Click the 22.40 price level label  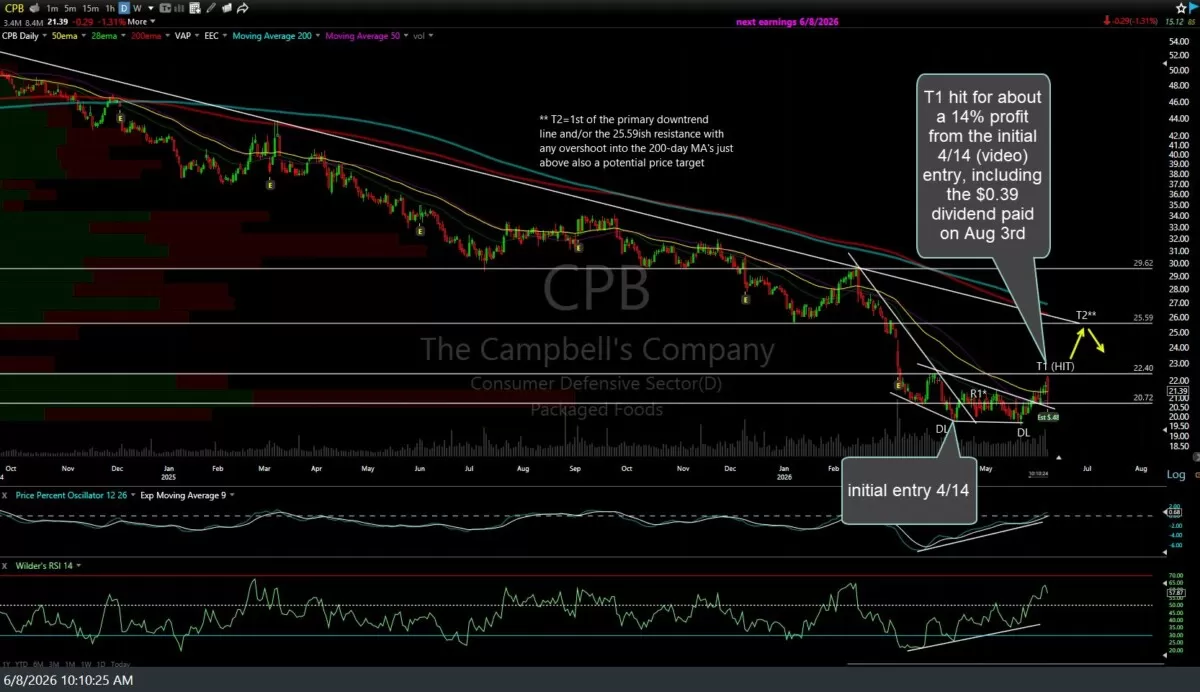(1144, 368)
